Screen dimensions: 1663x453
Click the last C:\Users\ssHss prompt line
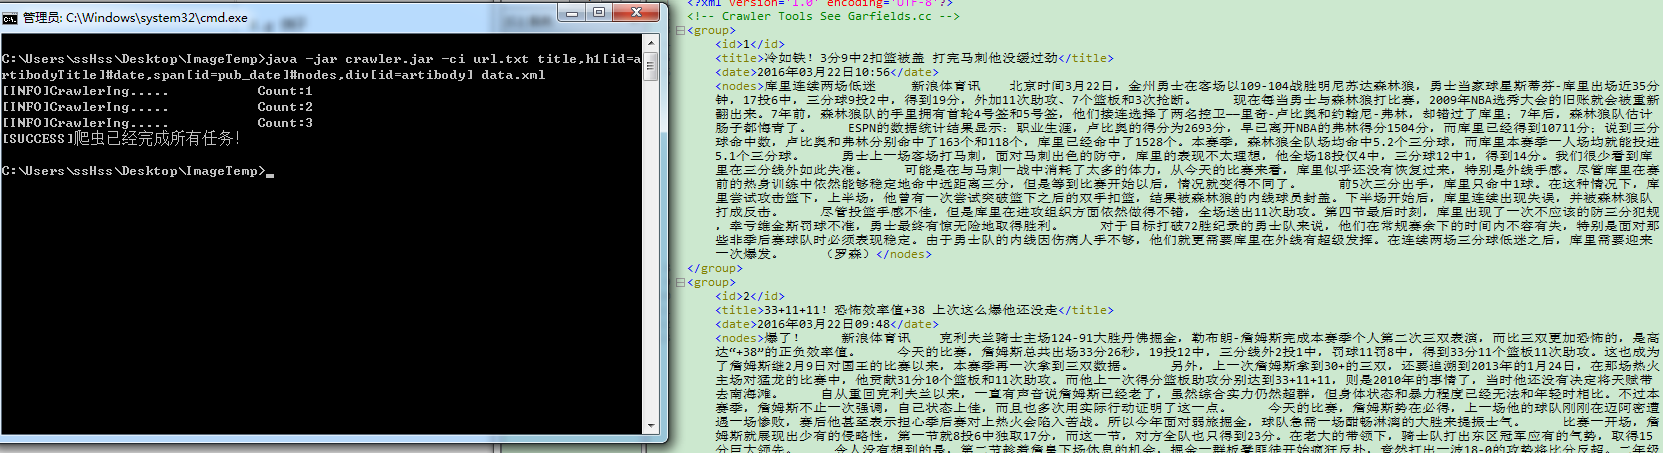[x=137, y=171]
